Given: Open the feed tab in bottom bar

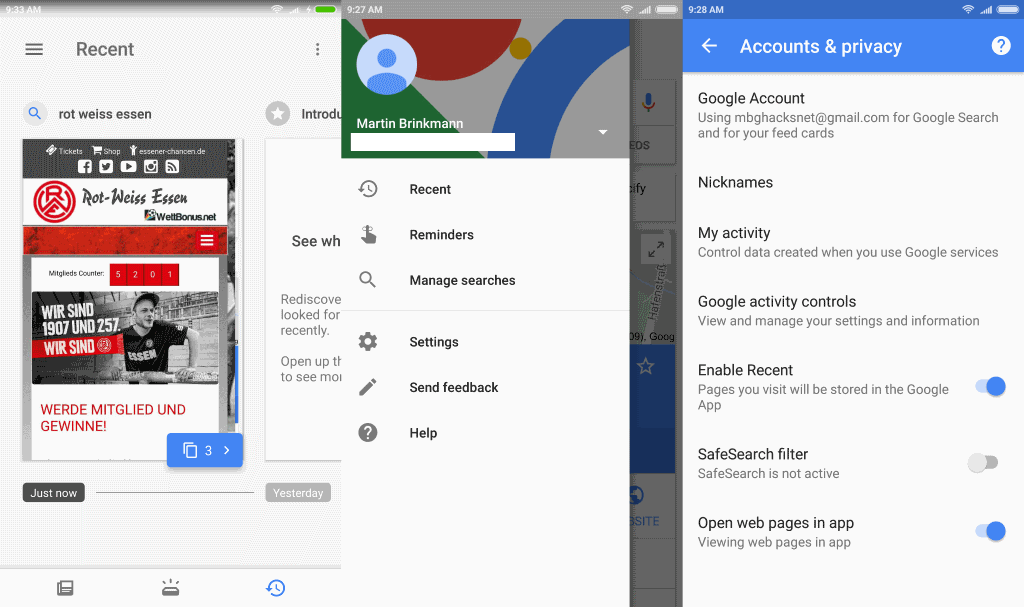Looking at the screenshot, I should coord(65,588).
